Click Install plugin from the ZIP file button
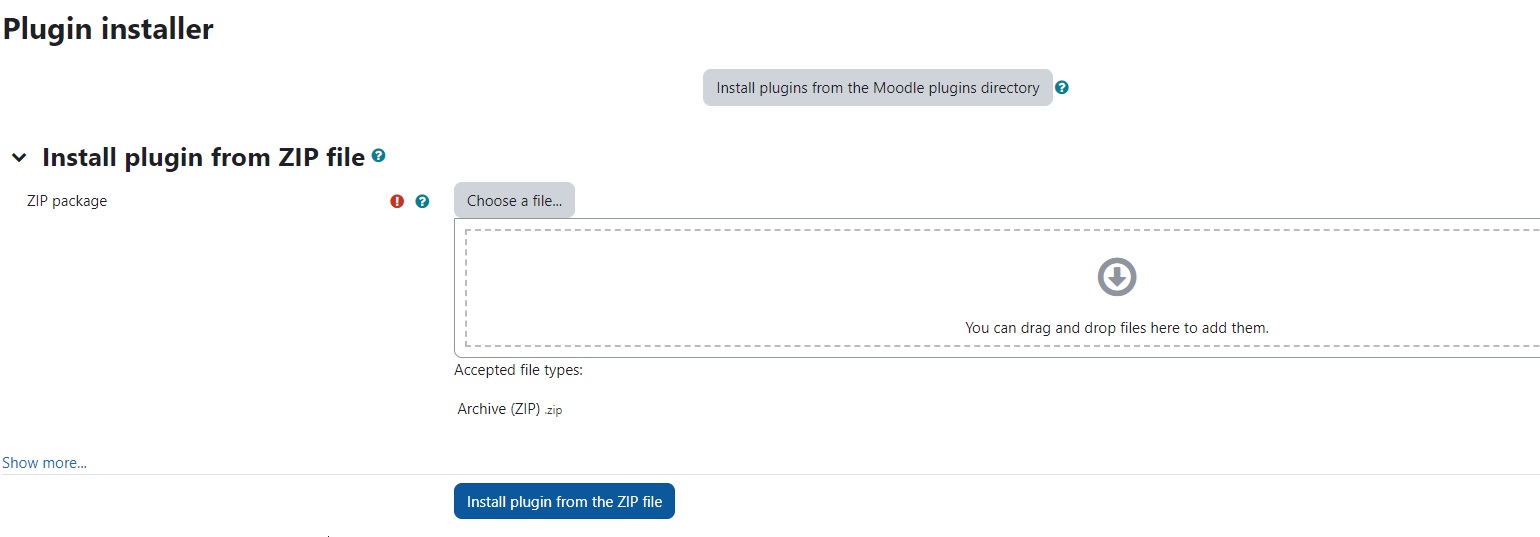The width and height of the screenshot is (1540, 537). pyautogui.click(x=564, y=502)
